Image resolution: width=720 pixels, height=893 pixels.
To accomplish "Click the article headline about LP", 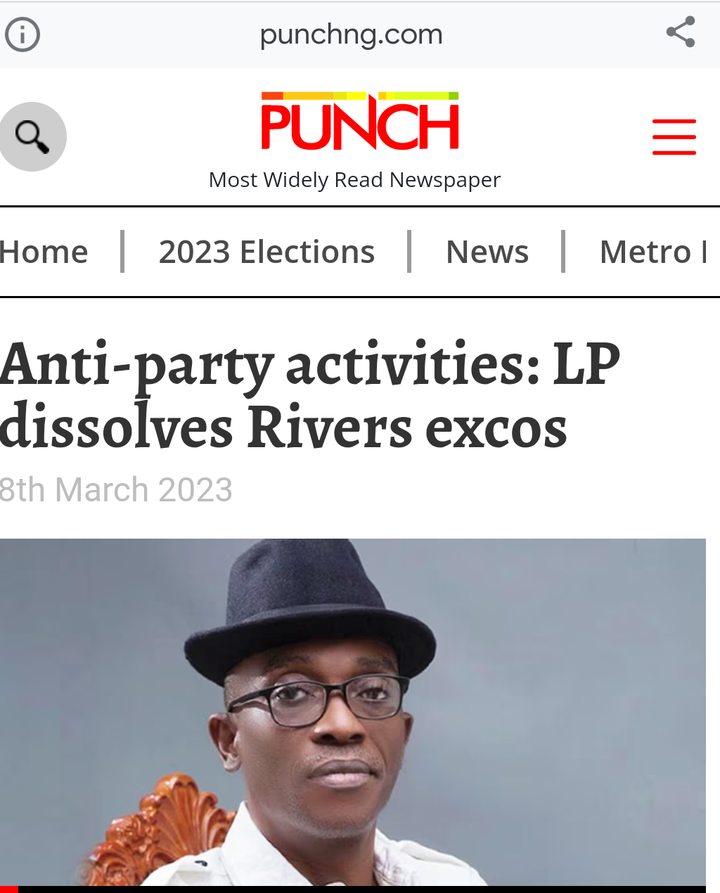I will coord(309,396).
